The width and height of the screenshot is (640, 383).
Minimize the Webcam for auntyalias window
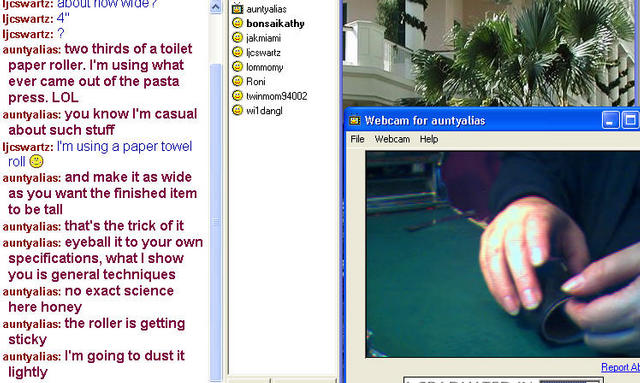(x=610, y=120)
